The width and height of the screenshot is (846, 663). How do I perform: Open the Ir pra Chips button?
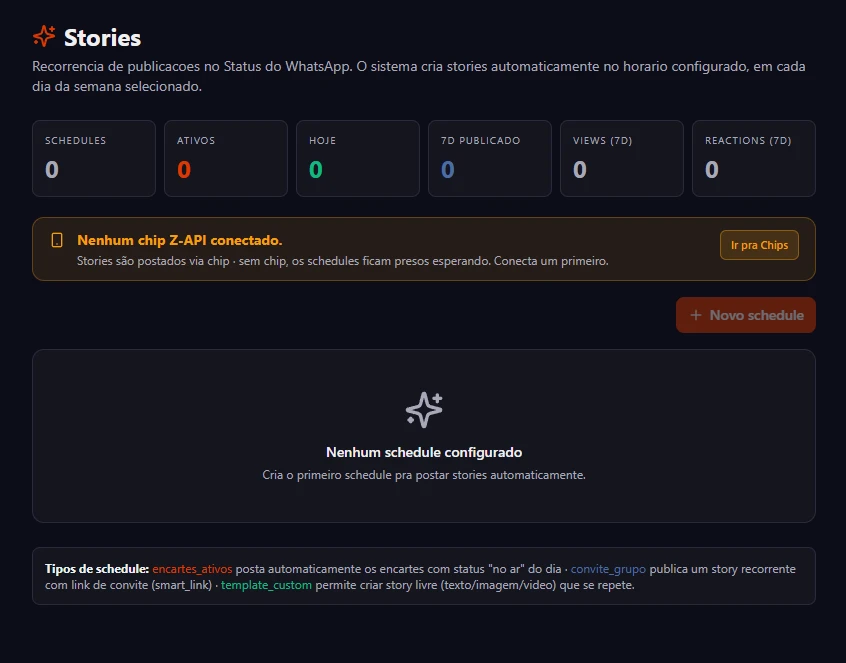pyautogui.click(x=759, y=245)
